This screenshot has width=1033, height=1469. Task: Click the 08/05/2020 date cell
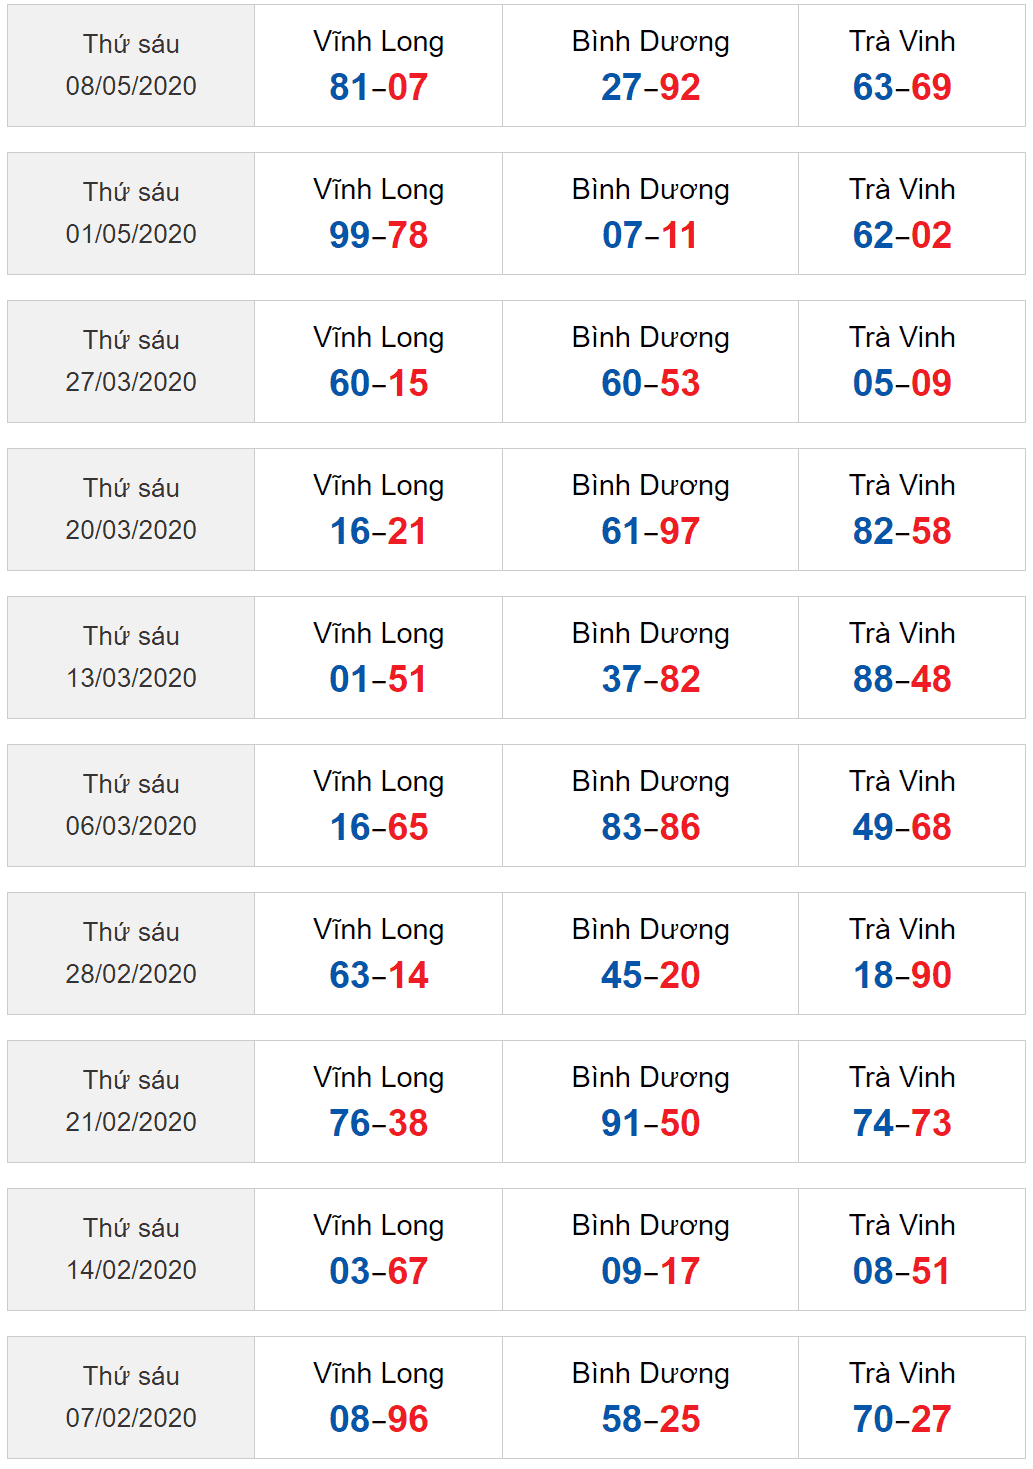tap(131, 65)
